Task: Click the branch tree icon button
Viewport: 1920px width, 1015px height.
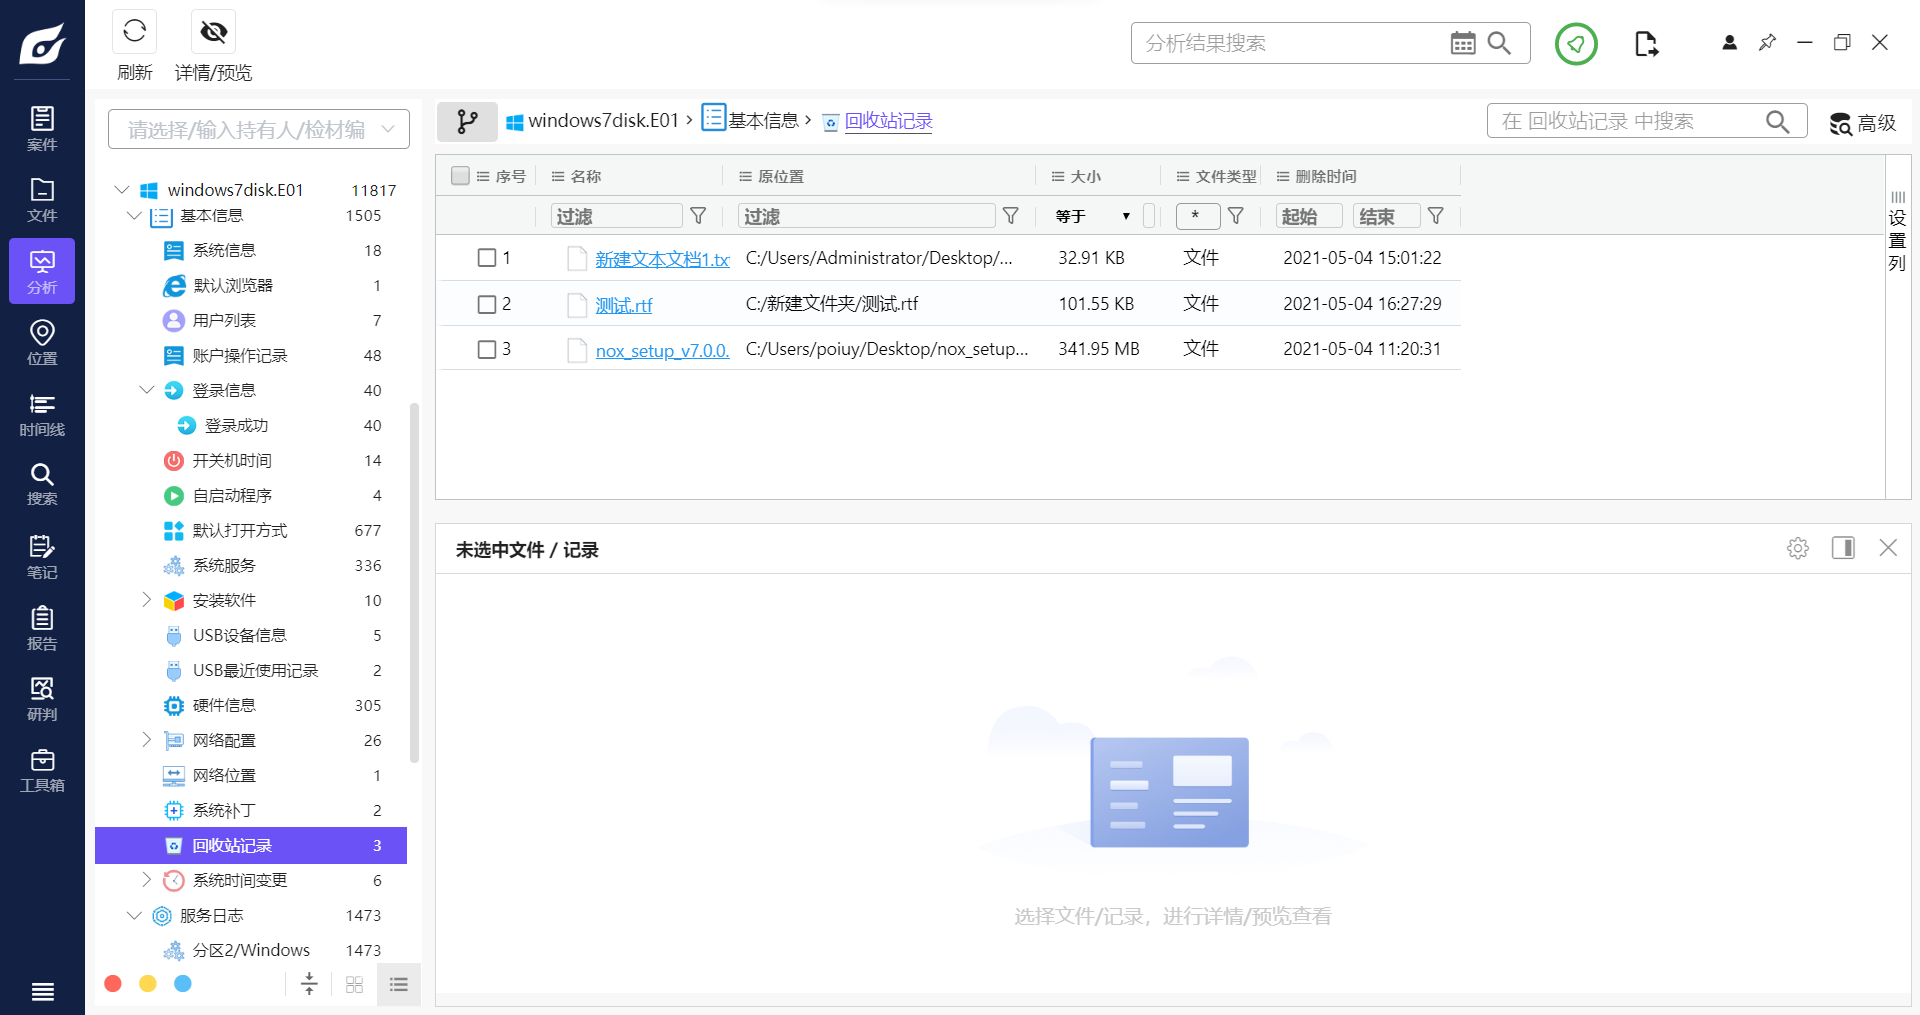Action: [467, 121]
